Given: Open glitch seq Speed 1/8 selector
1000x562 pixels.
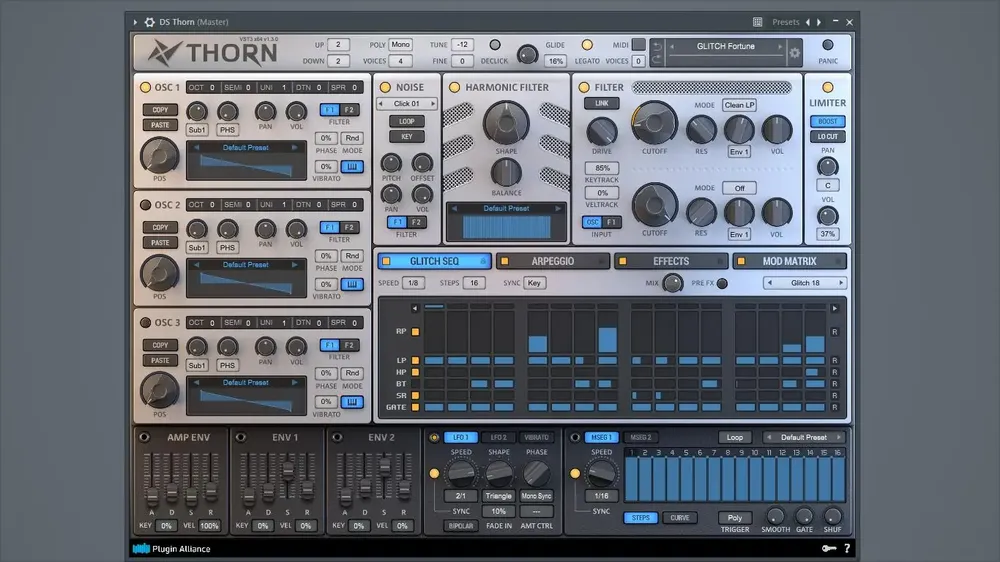Looking at the screenshot, I should (413, 283).
